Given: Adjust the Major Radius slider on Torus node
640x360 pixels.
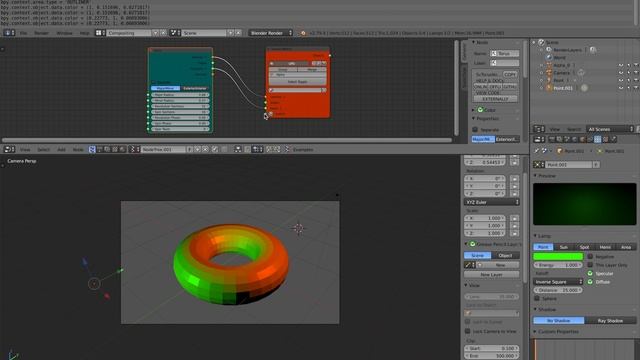Looking at the screenshot, I should pos(180,95).
